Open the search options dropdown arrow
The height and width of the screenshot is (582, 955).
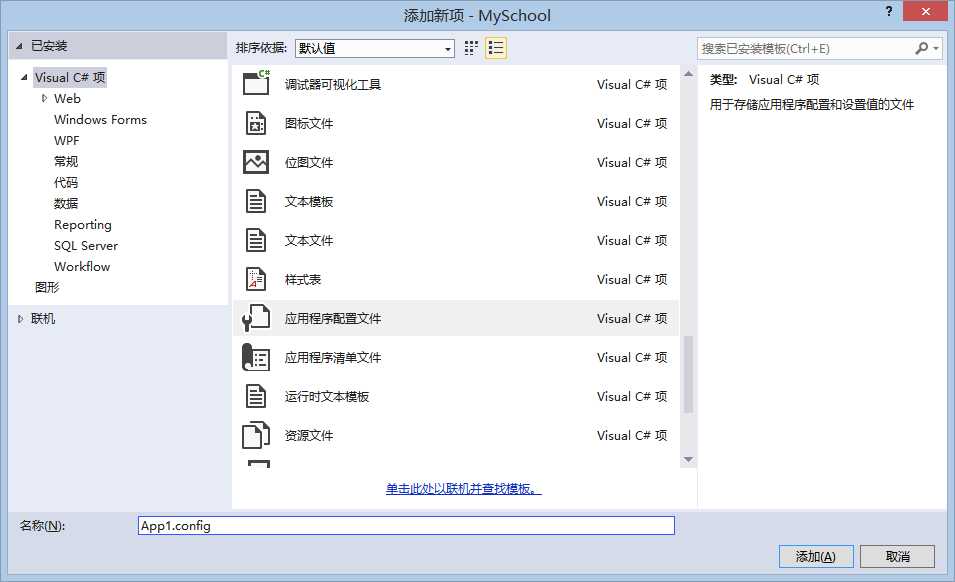tap(936, 48)
